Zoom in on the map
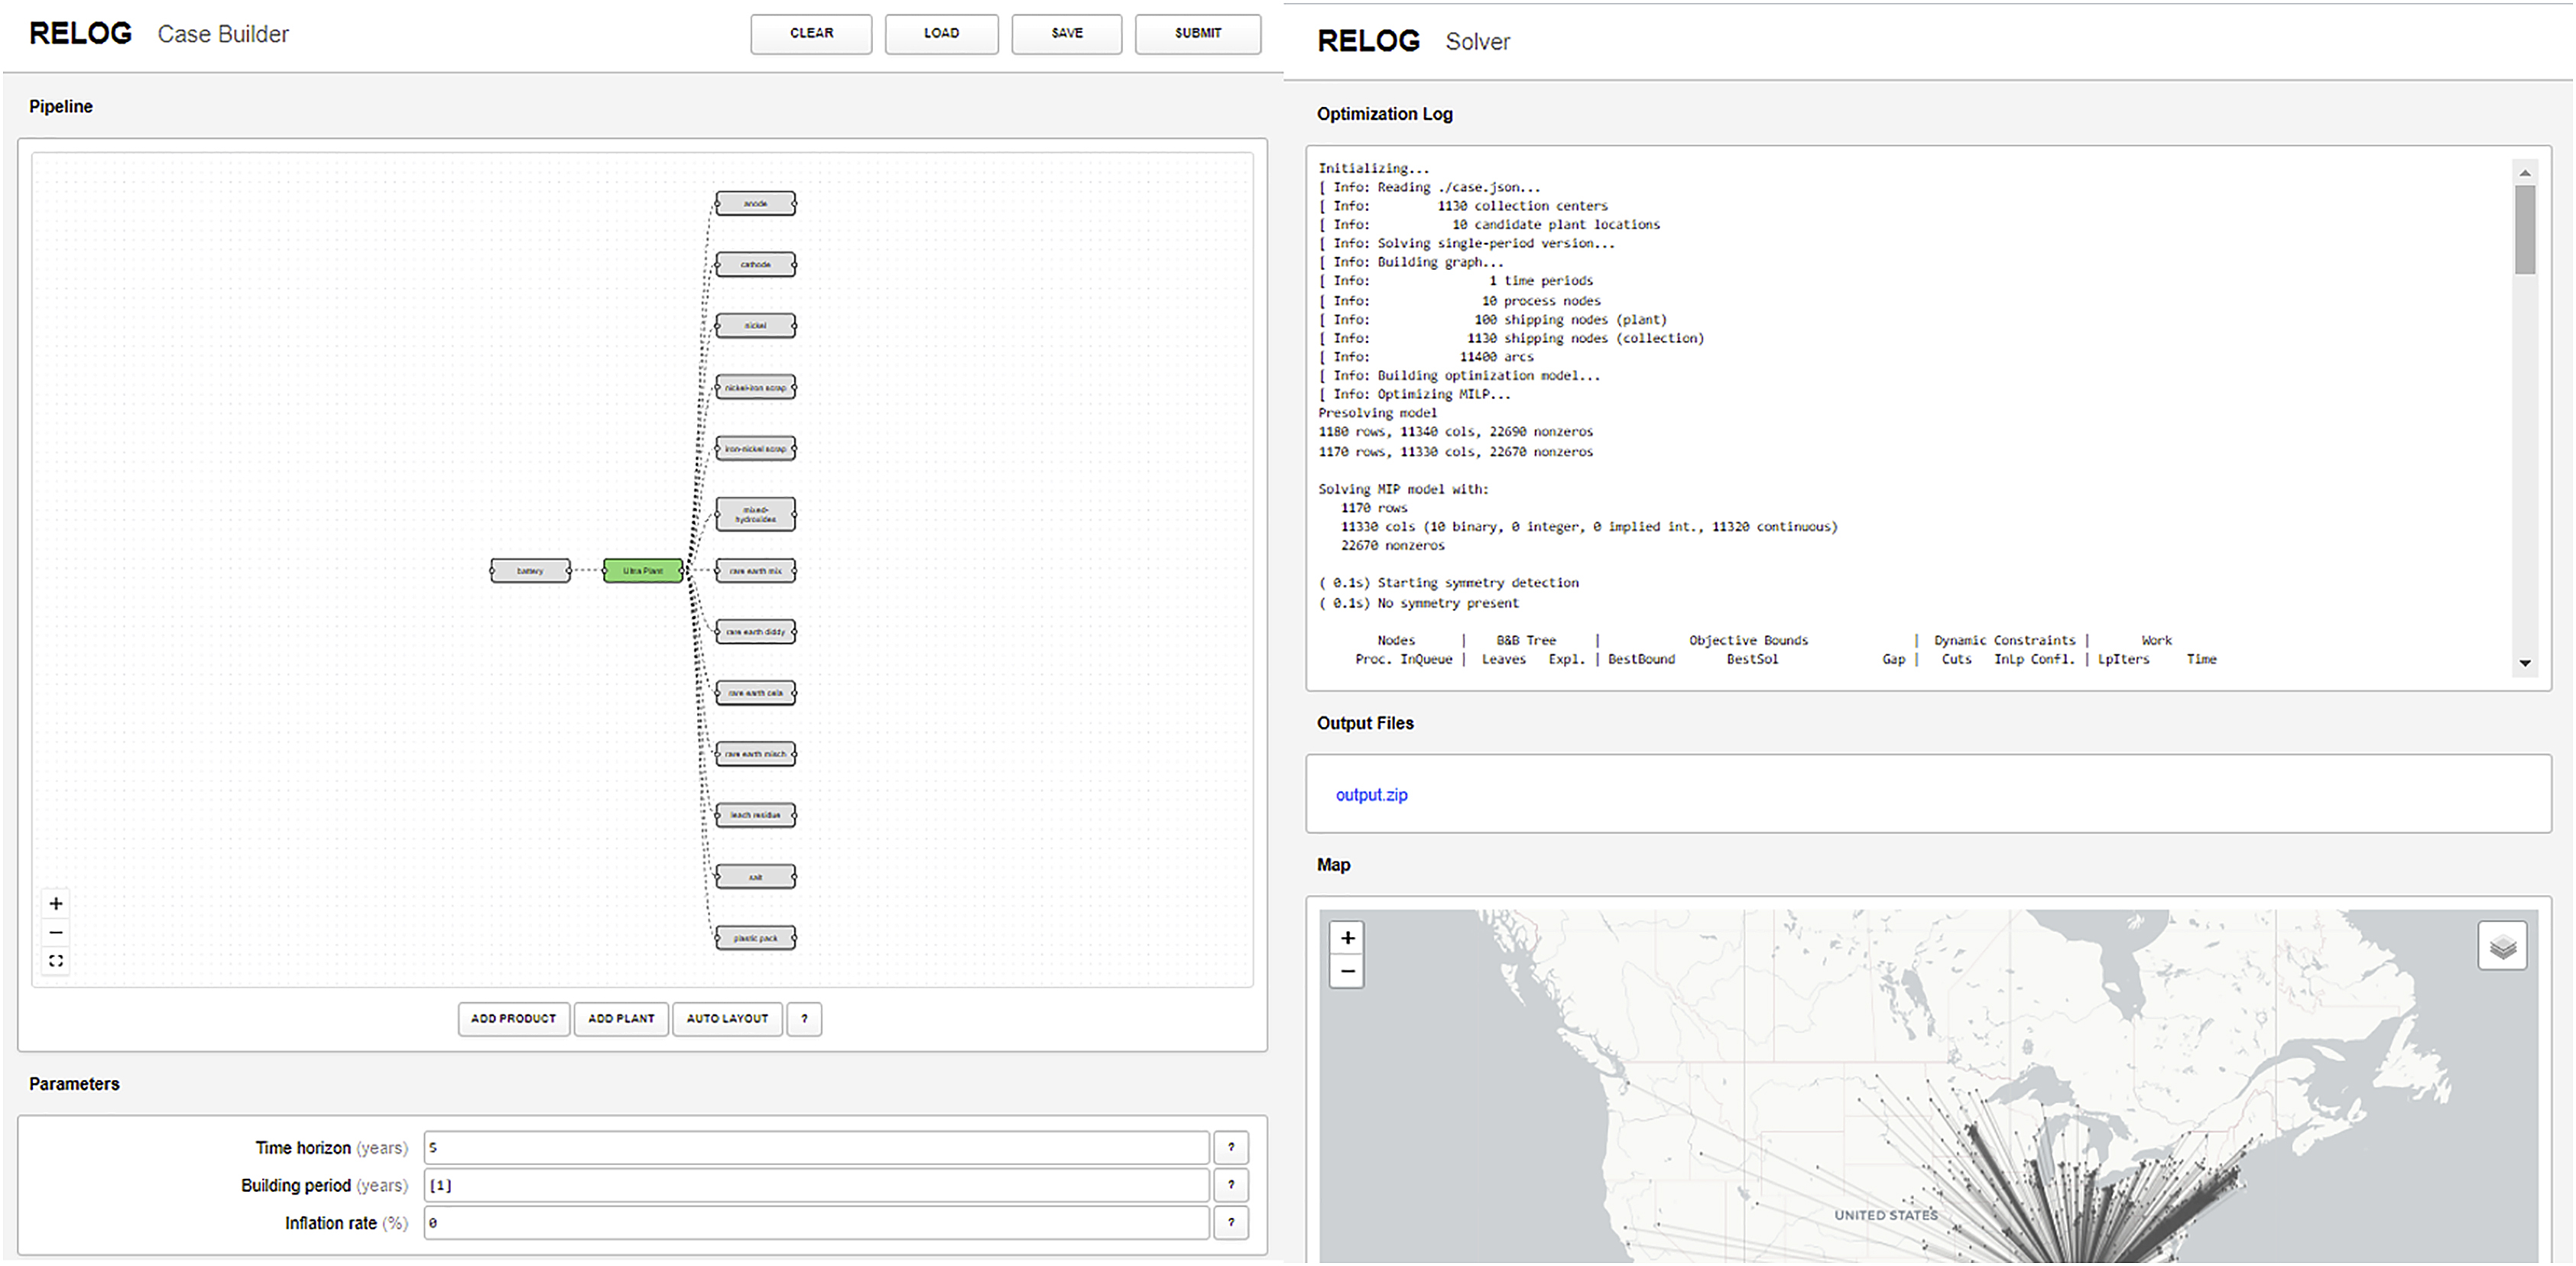This screenshot has width=2576, height=1266. (x=1347, y=938)
